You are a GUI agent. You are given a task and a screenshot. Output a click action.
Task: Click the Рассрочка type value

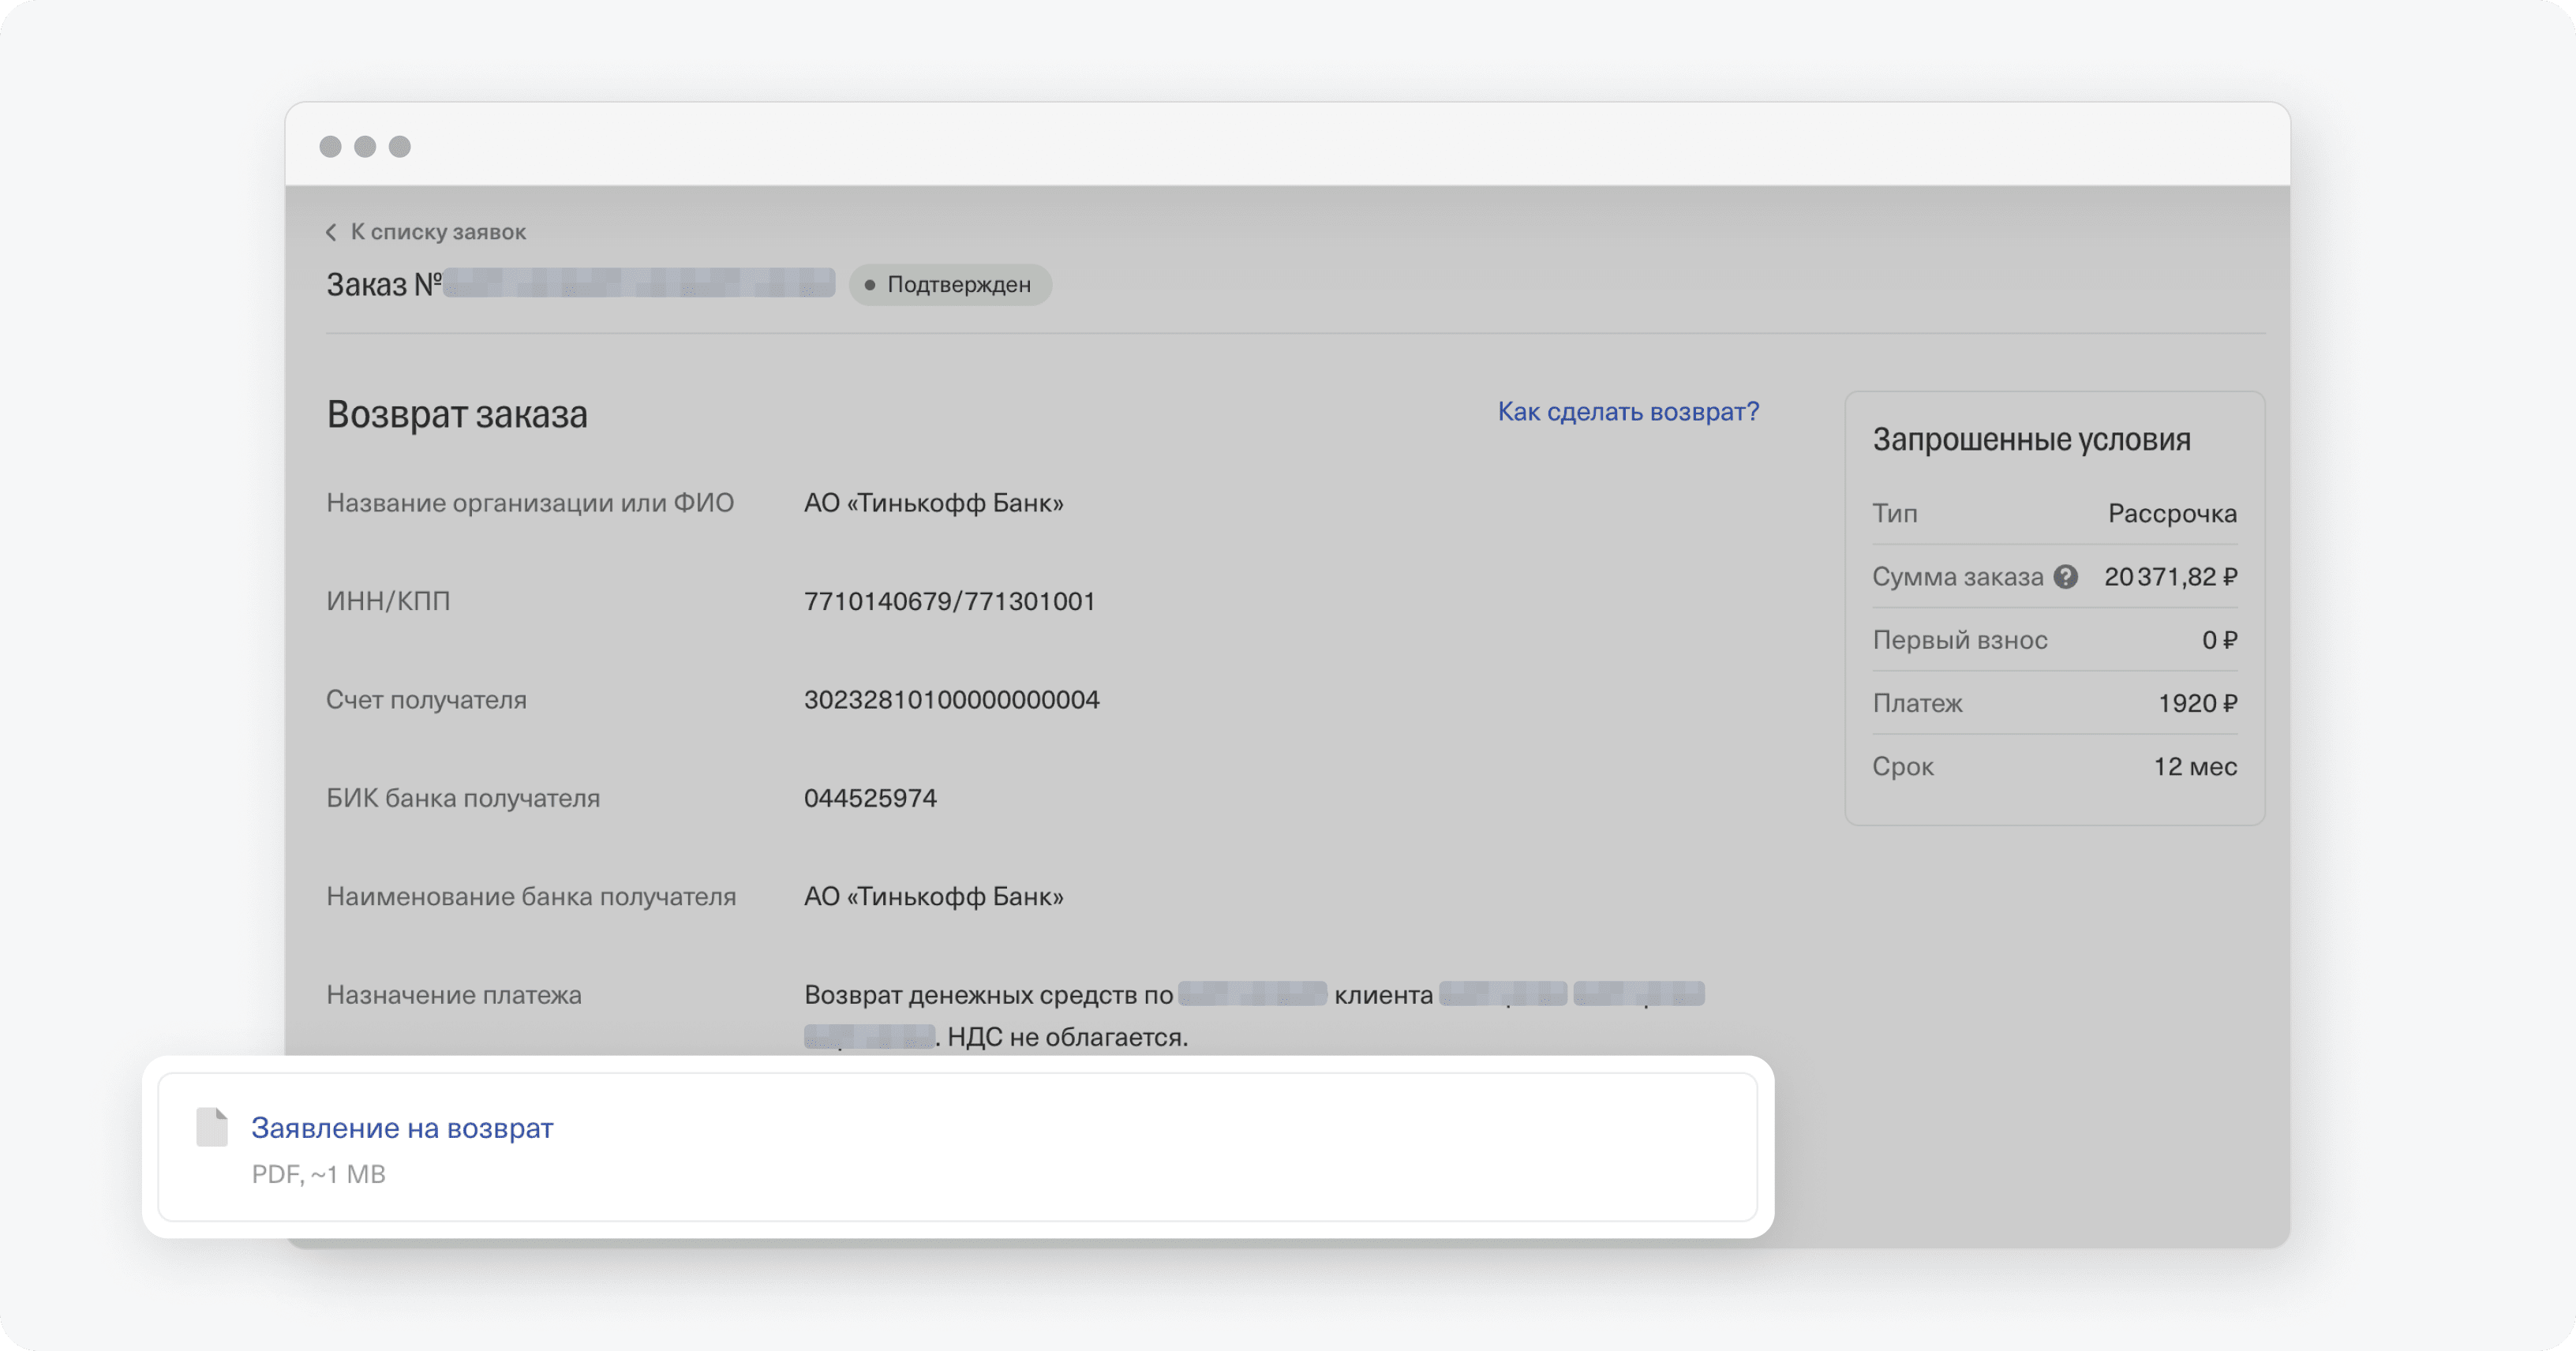[x=2172, y=514]
